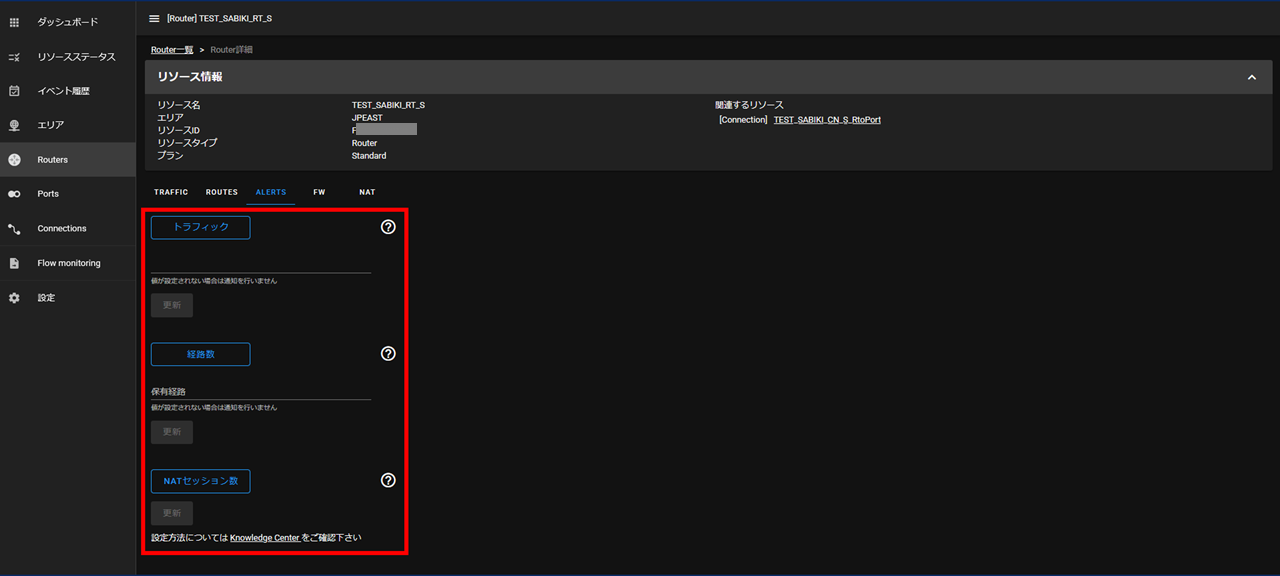
Task: Click the Ports sidebar icon
Action: [14, 194]
